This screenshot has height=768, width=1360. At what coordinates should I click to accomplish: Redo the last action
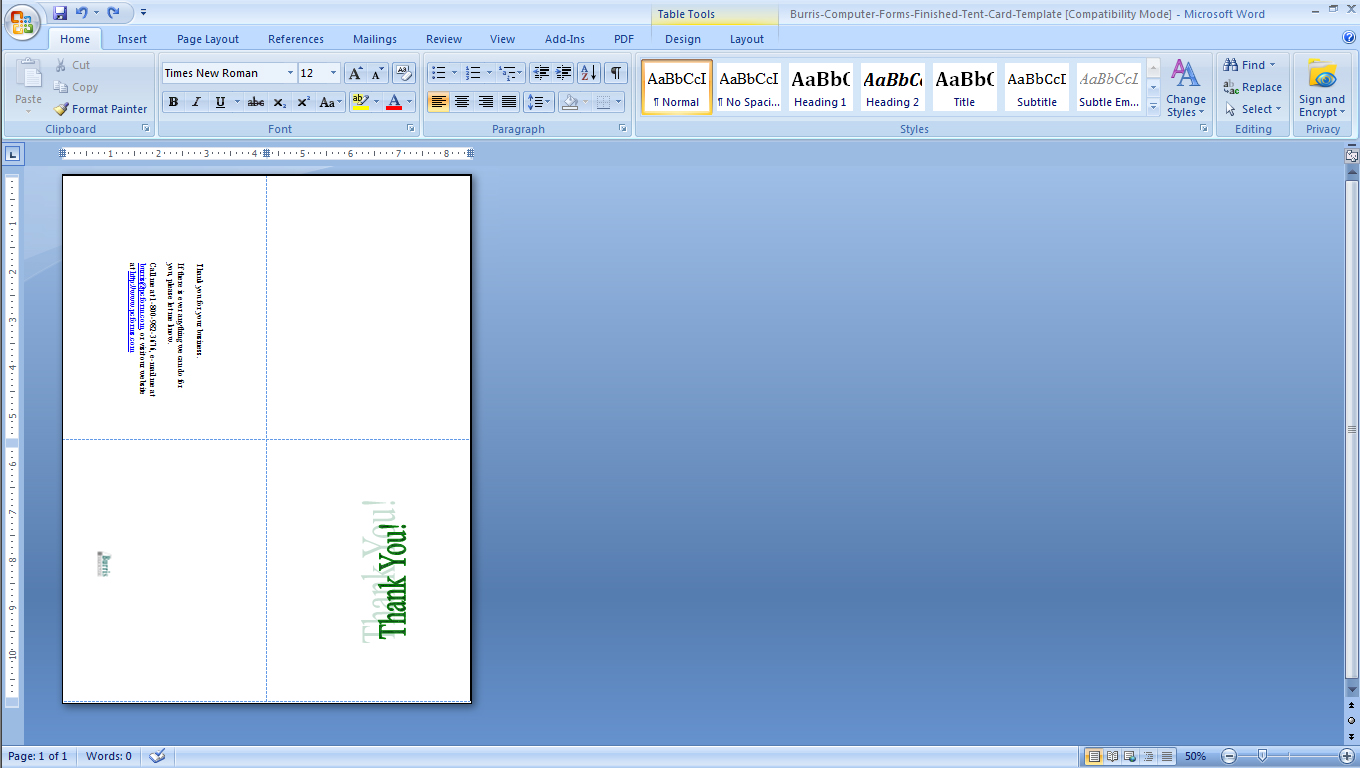pos(113,13)
